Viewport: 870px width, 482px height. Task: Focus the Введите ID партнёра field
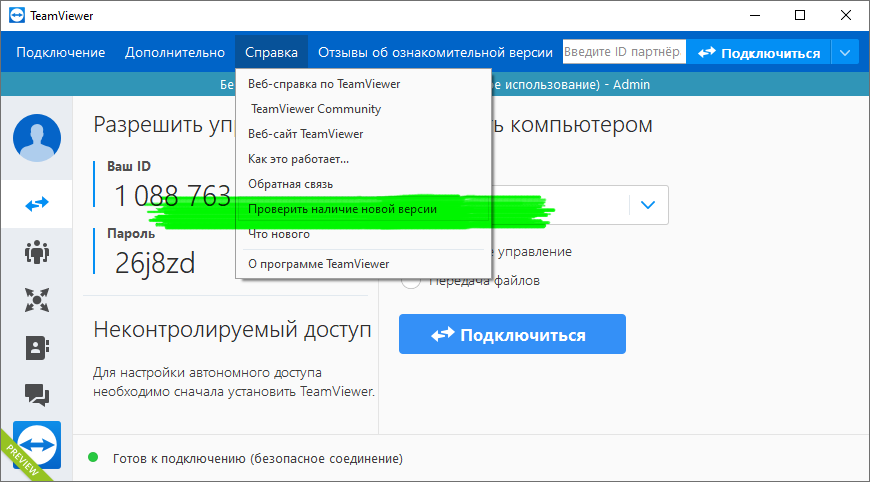coord(624,52)
